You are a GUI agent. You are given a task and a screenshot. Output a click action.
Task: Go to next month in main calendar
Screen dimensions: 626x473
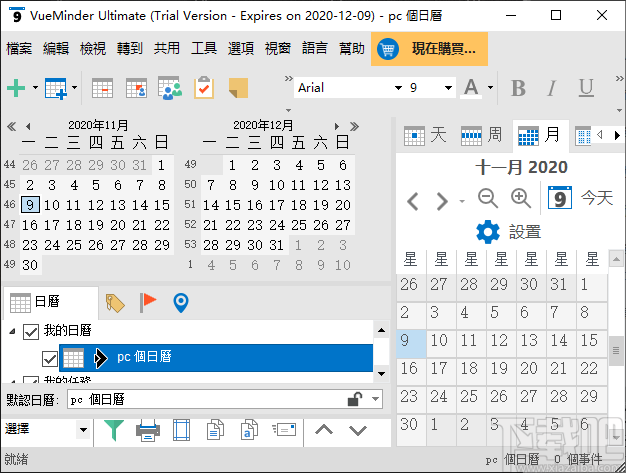click(x=442, y=201)
